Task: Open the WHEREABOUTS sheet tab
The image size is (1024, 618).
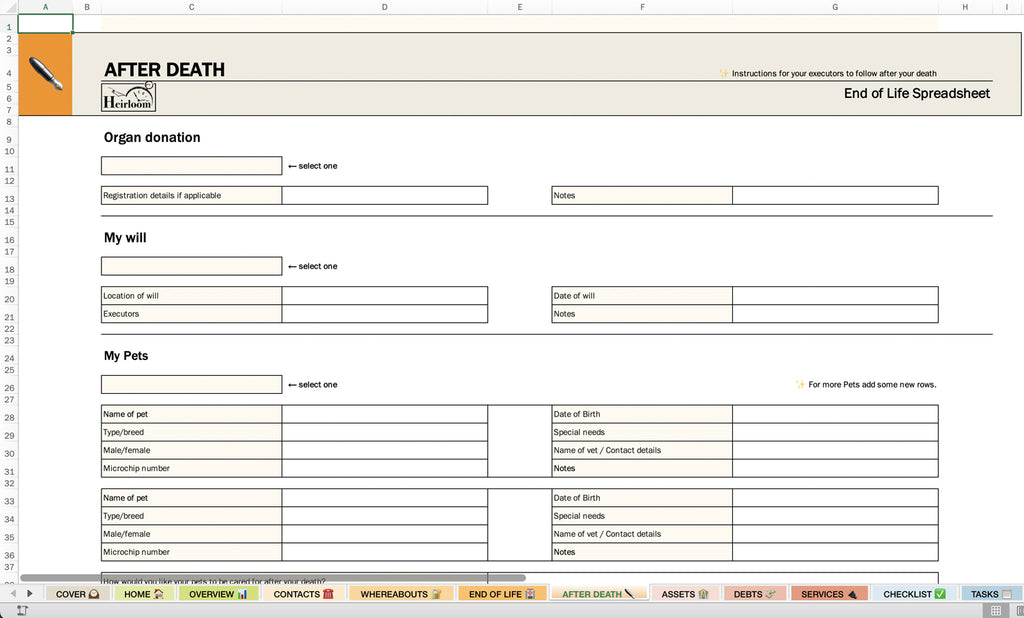Action: point(399,593)
